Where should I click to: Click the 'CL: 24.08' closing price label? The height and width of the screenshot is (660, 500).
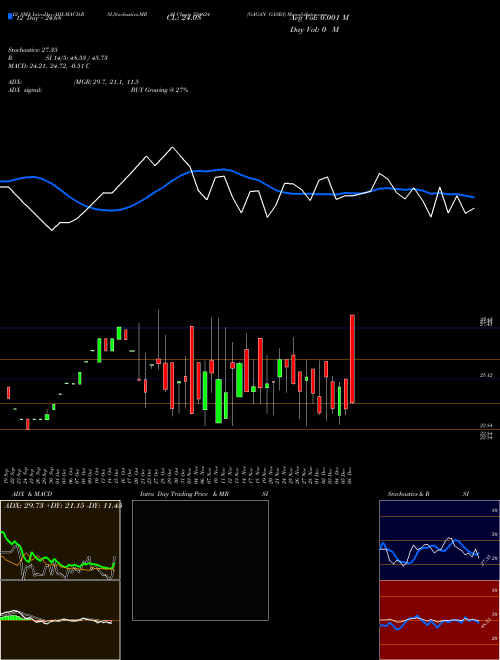click(x=184, y=18)
